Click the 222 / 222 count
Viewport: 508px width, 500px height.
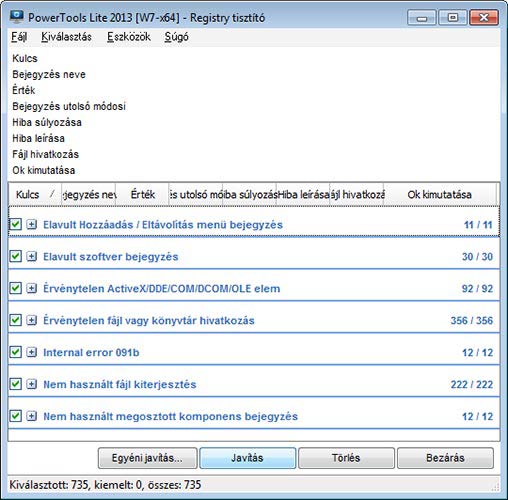472,385
